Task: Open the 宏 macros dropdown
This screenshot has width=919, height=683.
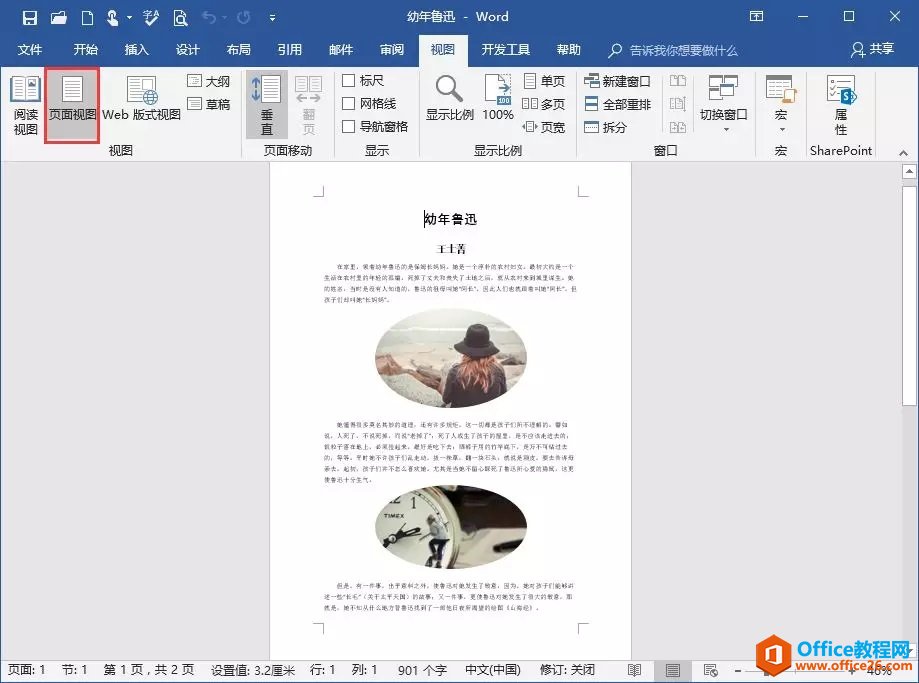Action: (781, 104)
